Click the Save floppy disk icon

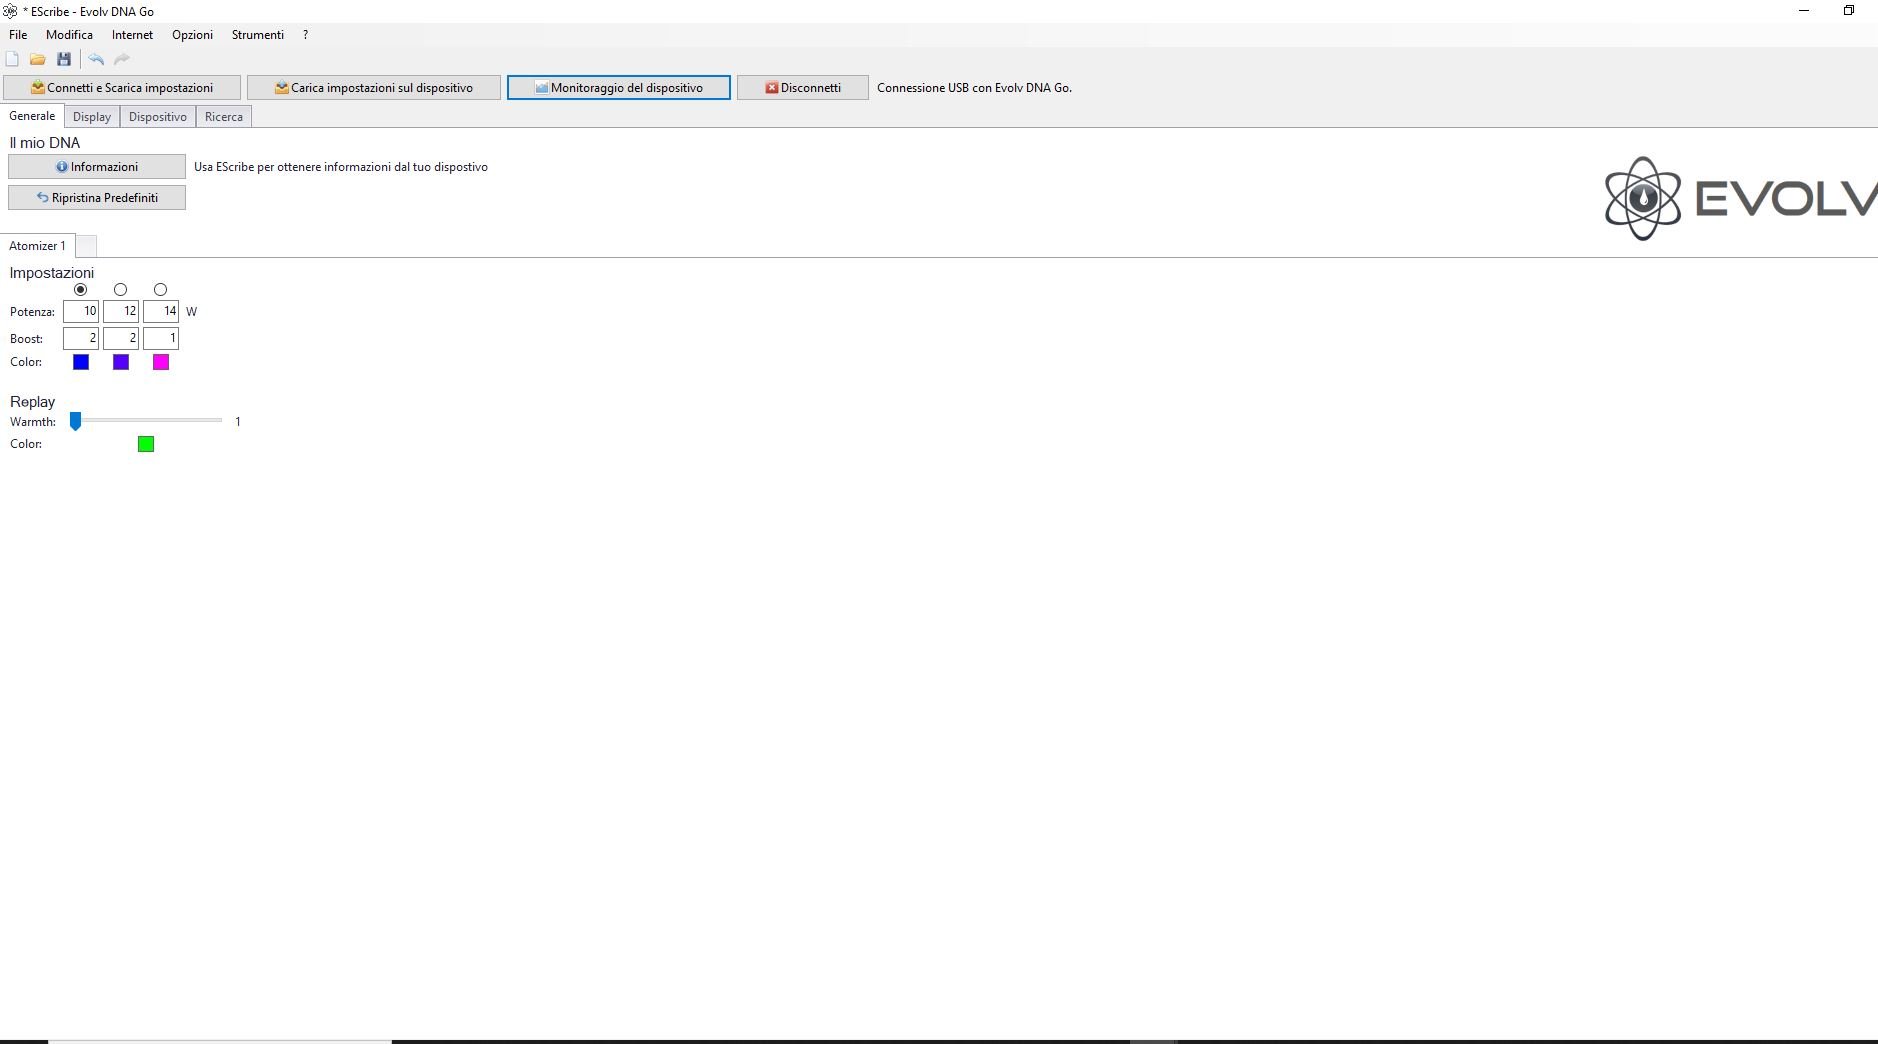(x=64, y=60)
